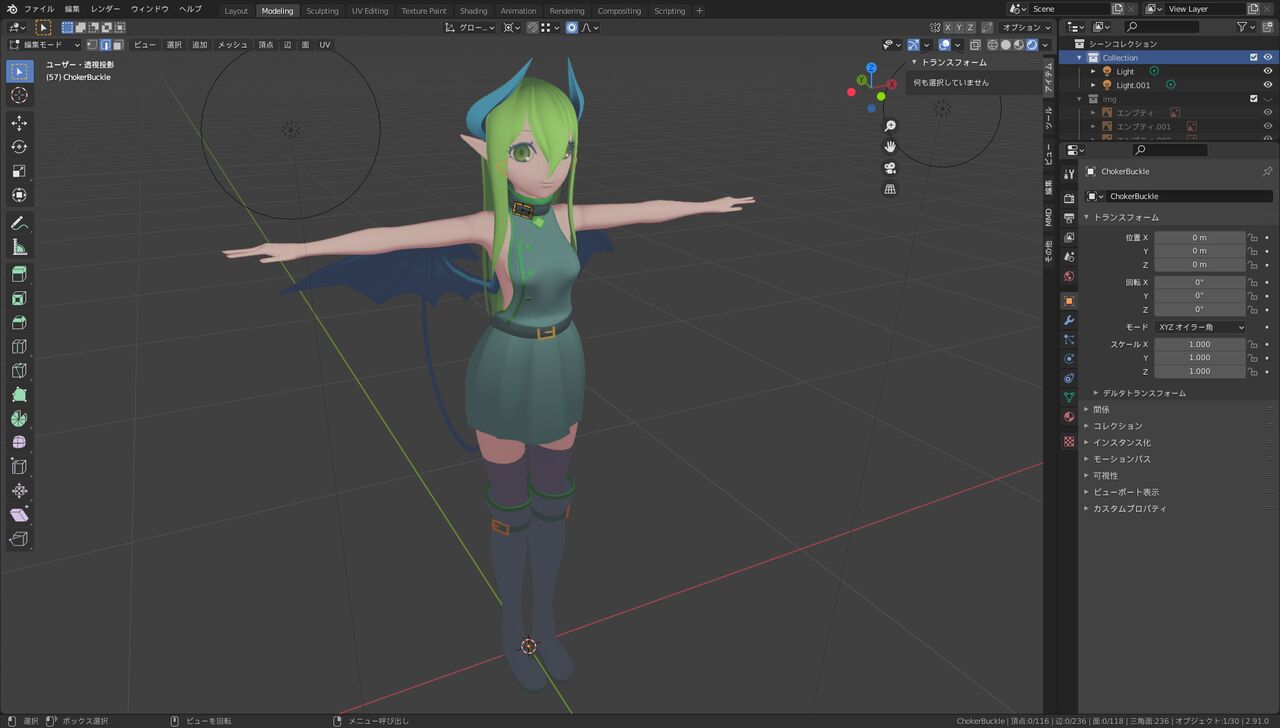Toggle camera view with camera icon
This screenshot has width=1280, height=728.
tap(890, 168)
